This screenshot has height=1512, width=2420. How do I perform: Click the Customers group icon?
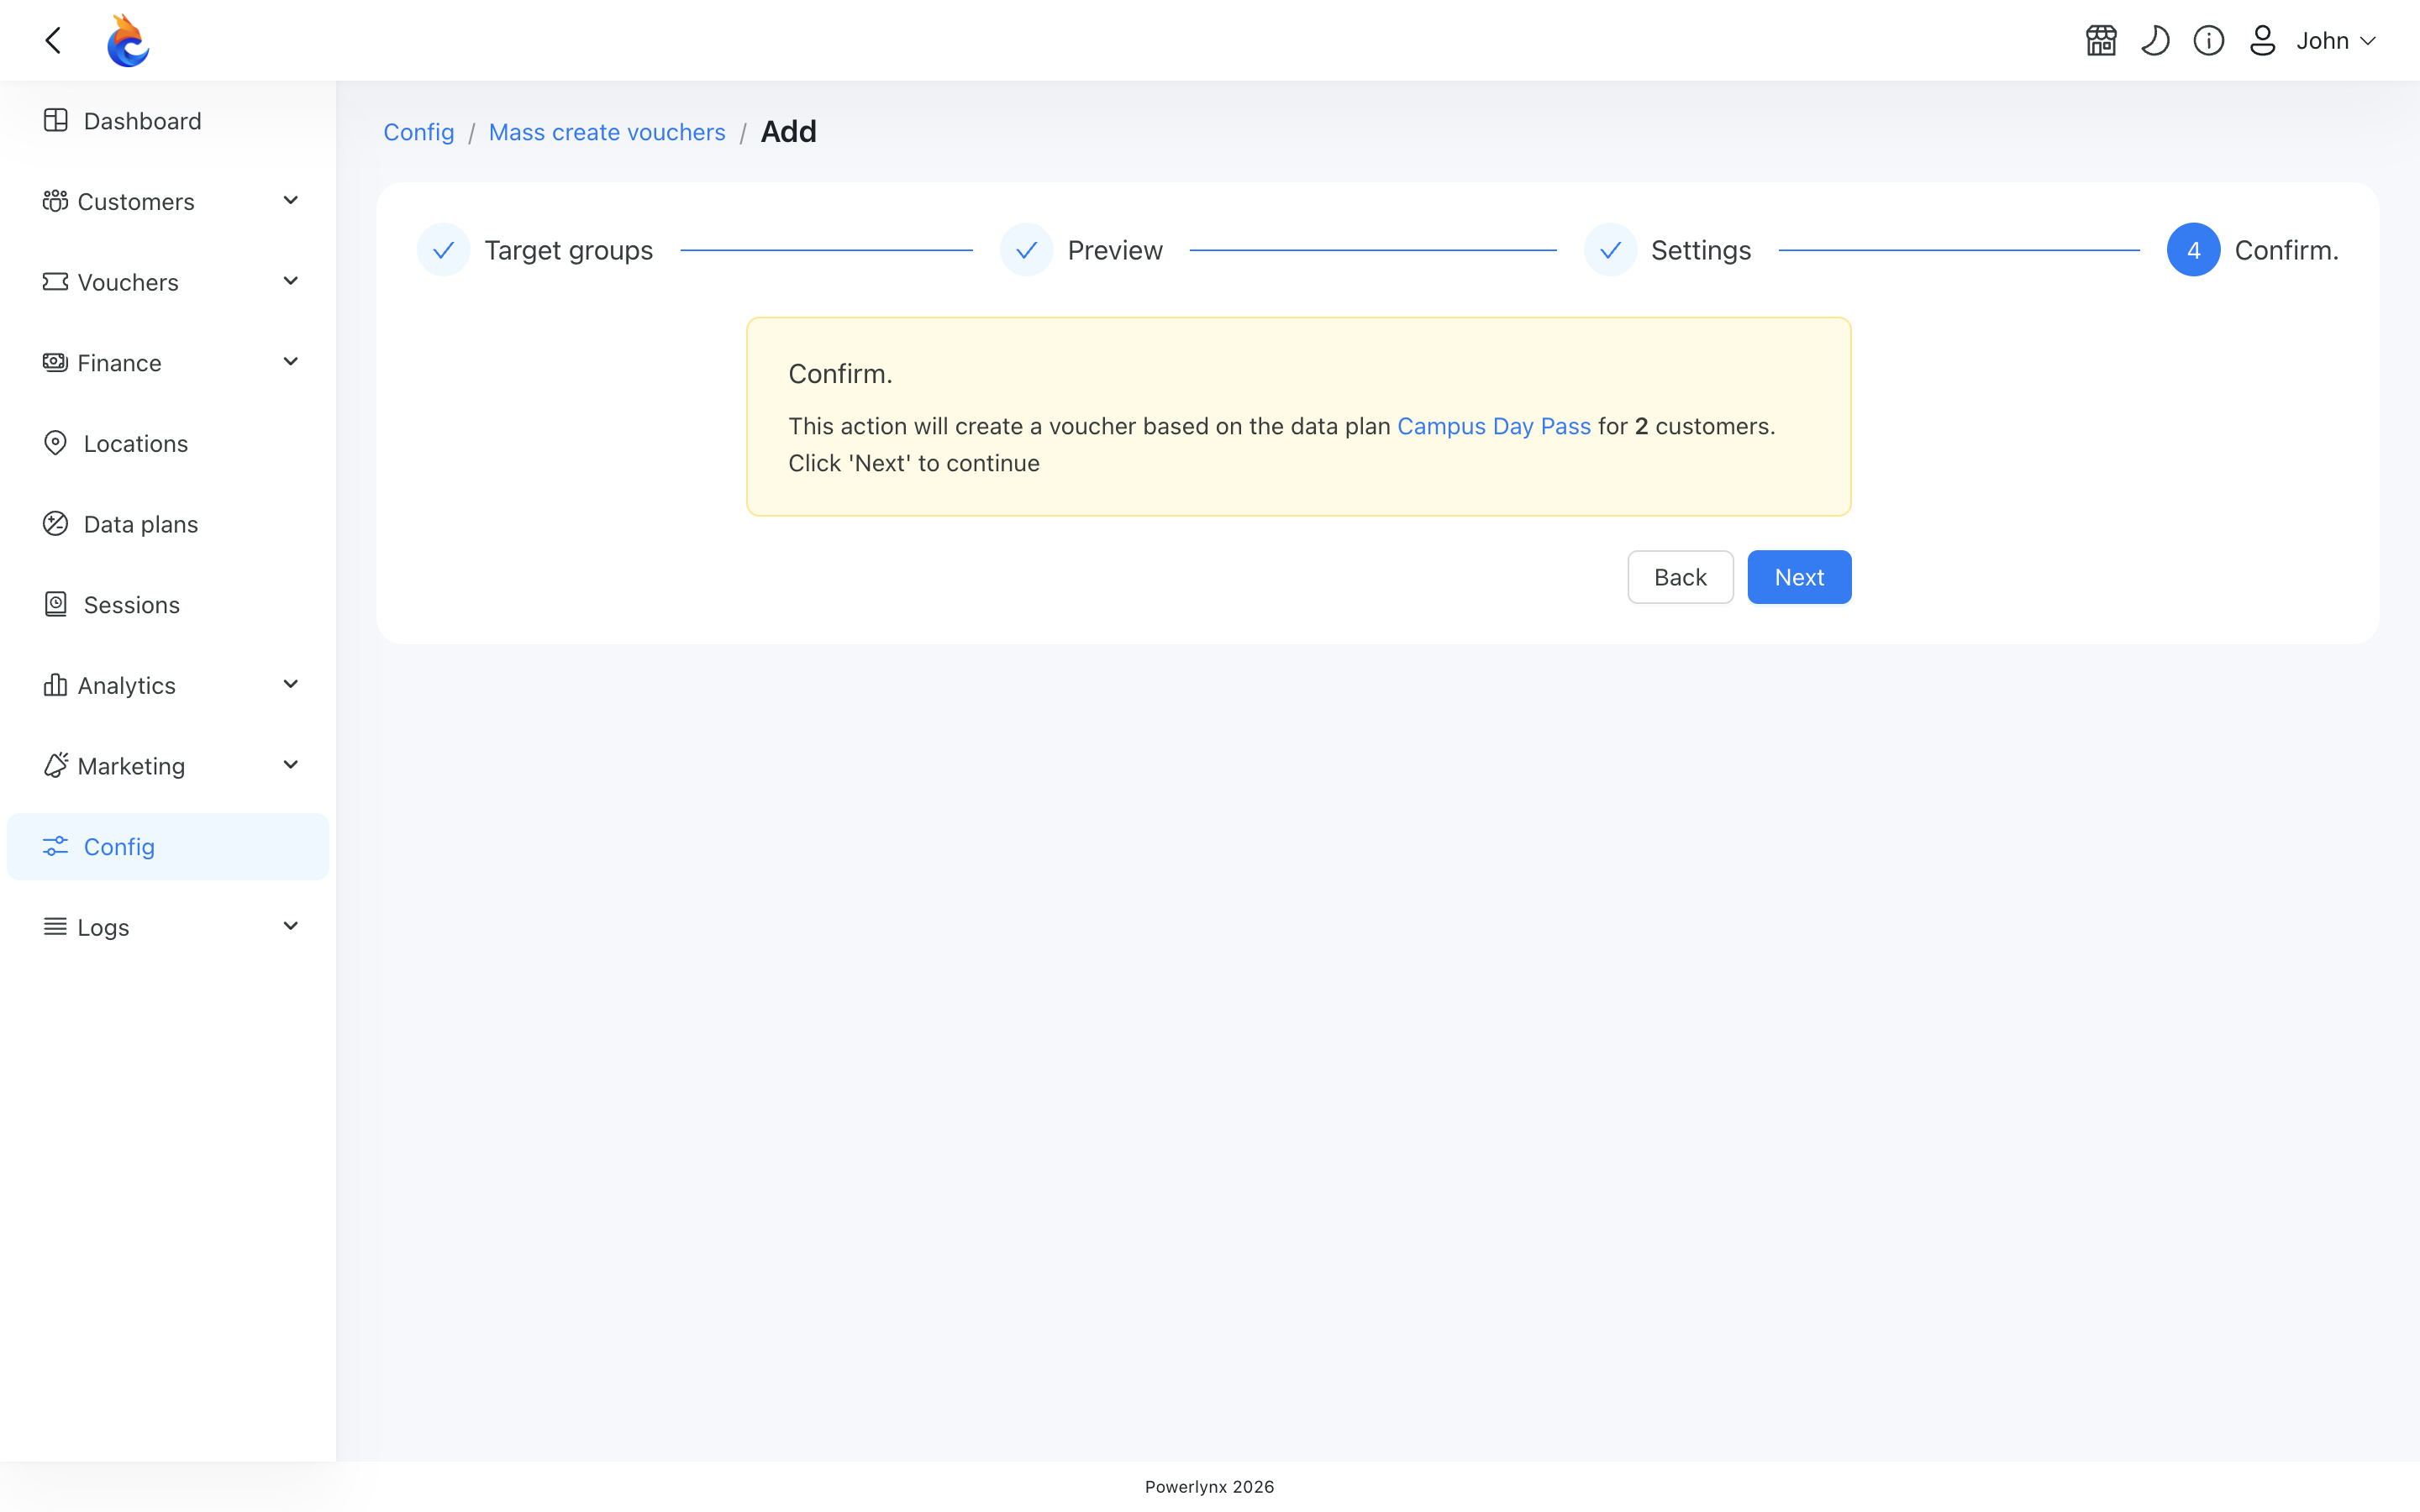[55, 201]
